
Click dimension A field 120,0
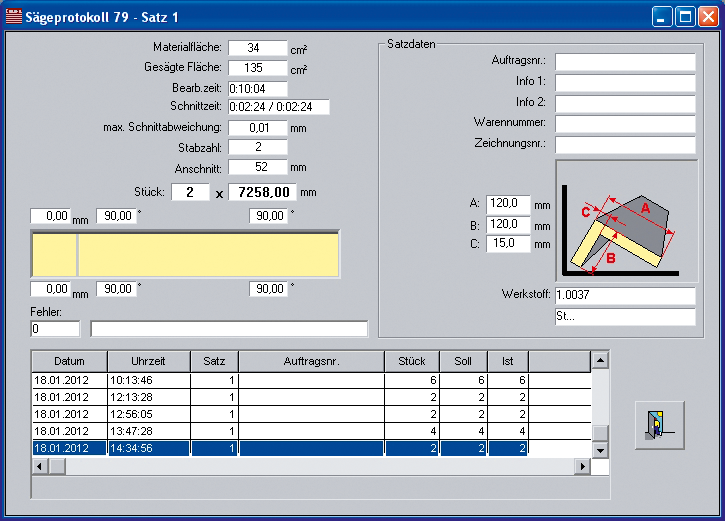point(508,204)
